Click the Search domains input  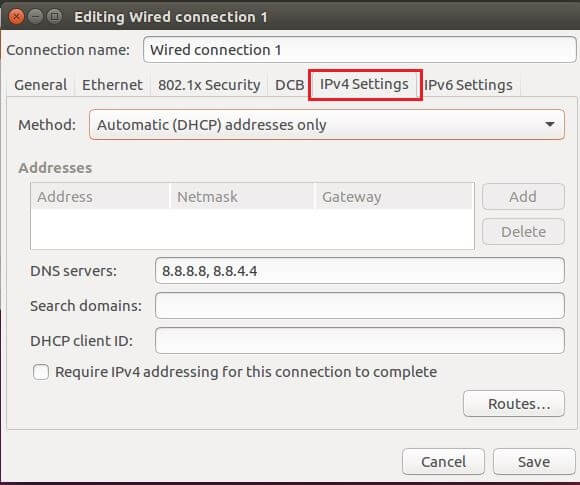(360, 306)
